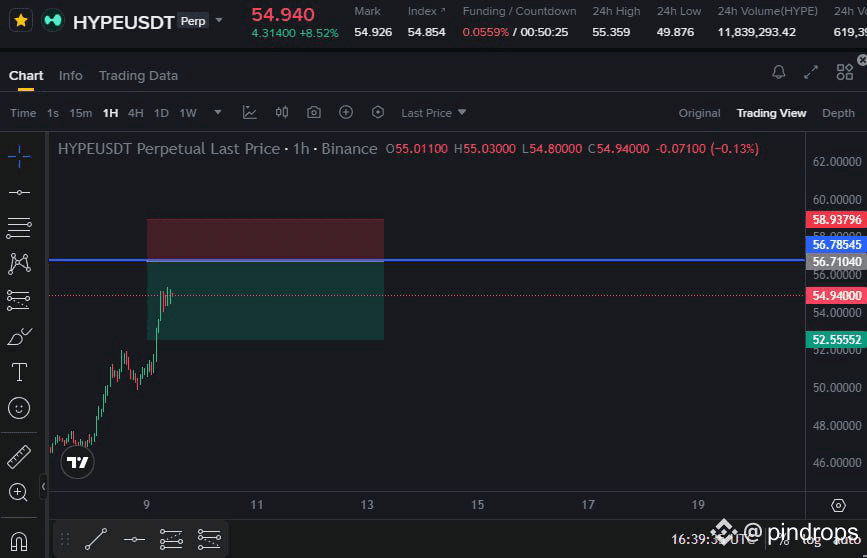Toggle the magnet snap mode
867x558 pixels.
19,541
